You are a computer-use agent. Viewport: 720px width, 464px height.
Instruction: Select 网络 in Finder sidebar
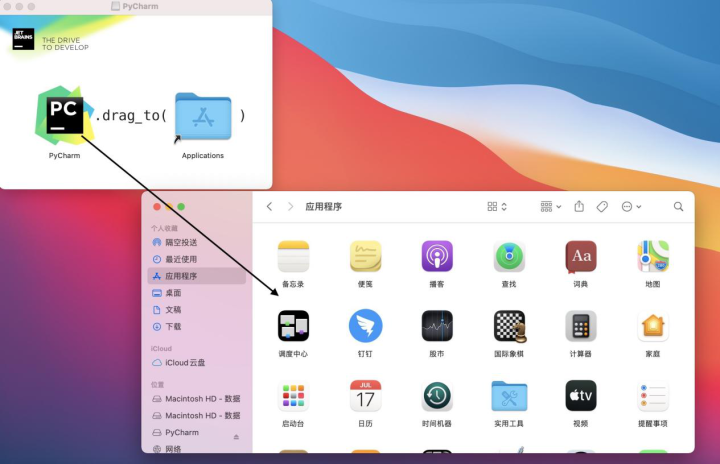click(197, 448)
